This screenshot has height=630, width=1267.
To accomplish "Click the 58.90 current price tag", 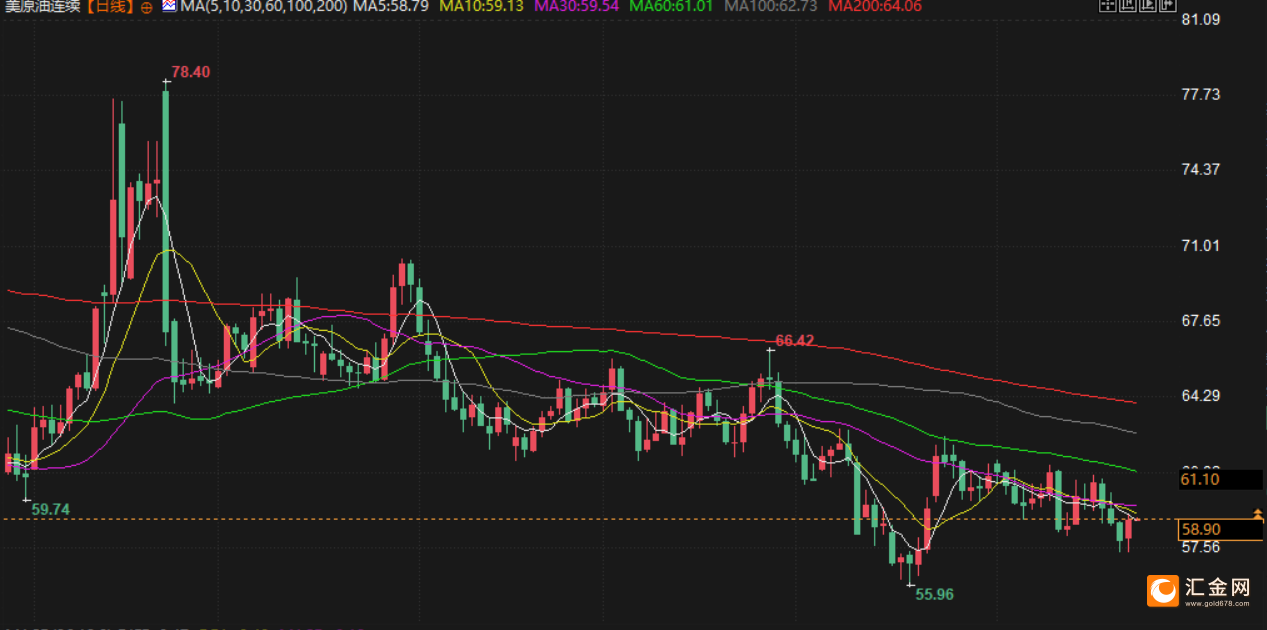I will (x=1219, y=528).
